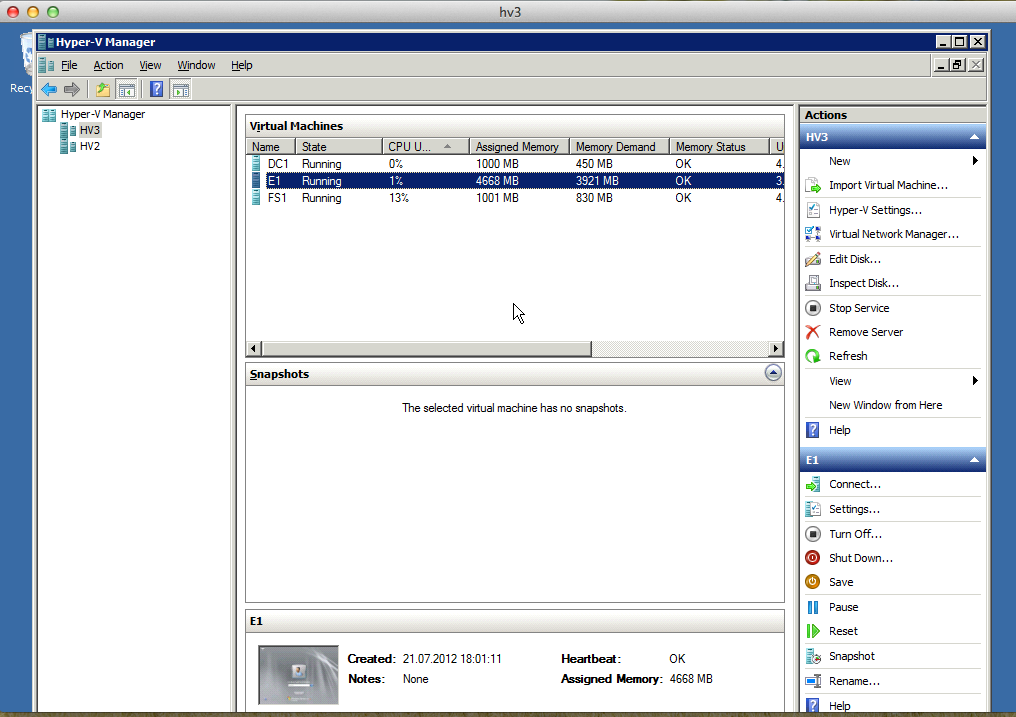The height and width of the screenshot is (717, 1016).
Task: Click the horizontal scrollbar thumb in VM list
Action: (x=426, y=348)
